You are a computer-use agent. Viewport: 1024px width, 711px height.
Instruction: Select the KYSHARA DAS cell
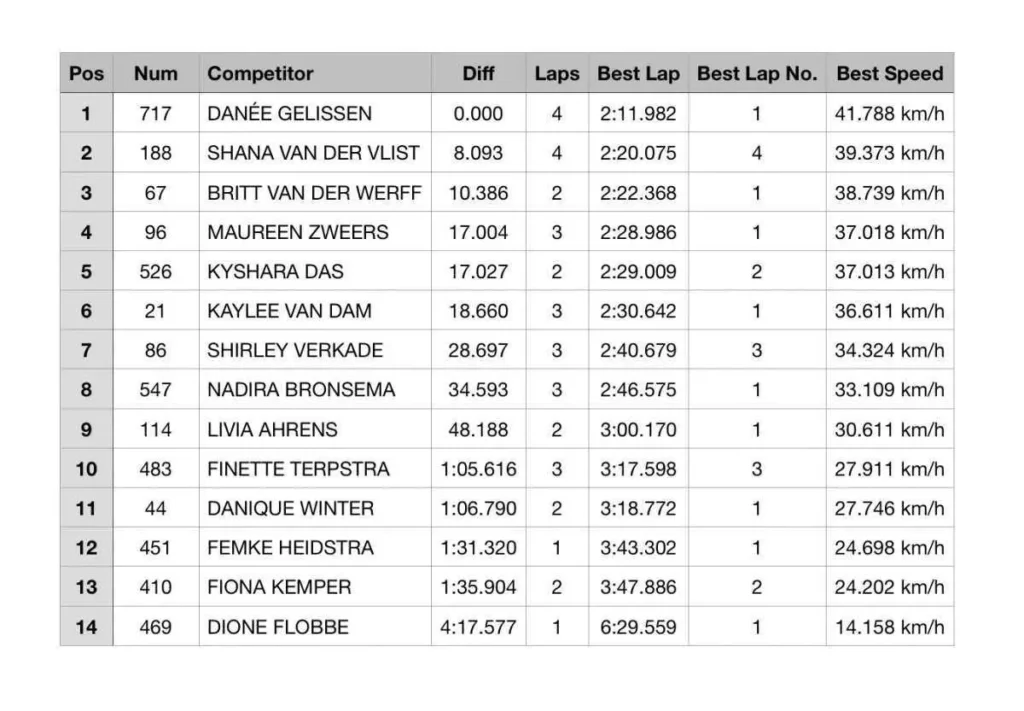click(315, 272)
